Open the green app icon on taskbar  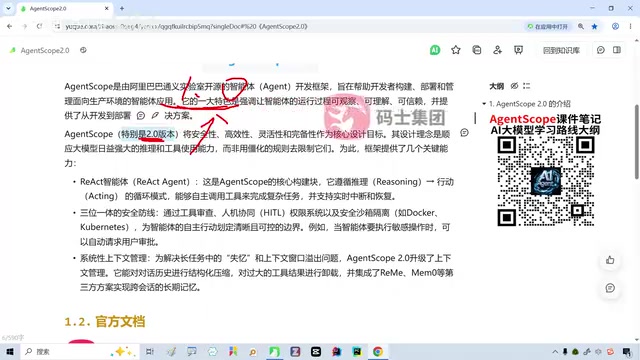tap(274, 351)
